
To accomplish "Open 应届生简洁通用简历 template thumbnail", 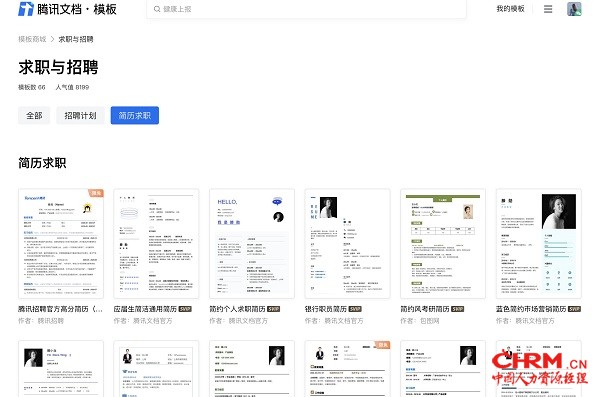I will pyautogui.click(x=156, y=243).
